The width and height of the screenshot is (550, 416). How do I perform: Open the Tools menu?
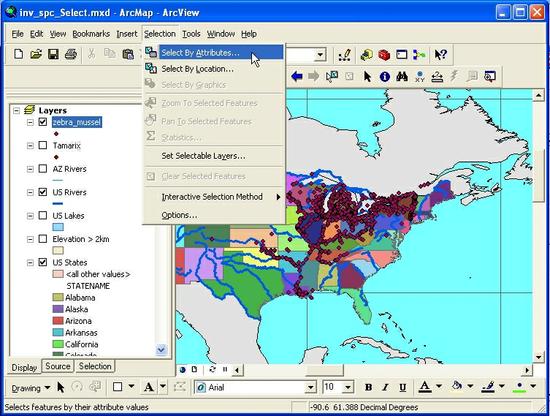(191, 34)
